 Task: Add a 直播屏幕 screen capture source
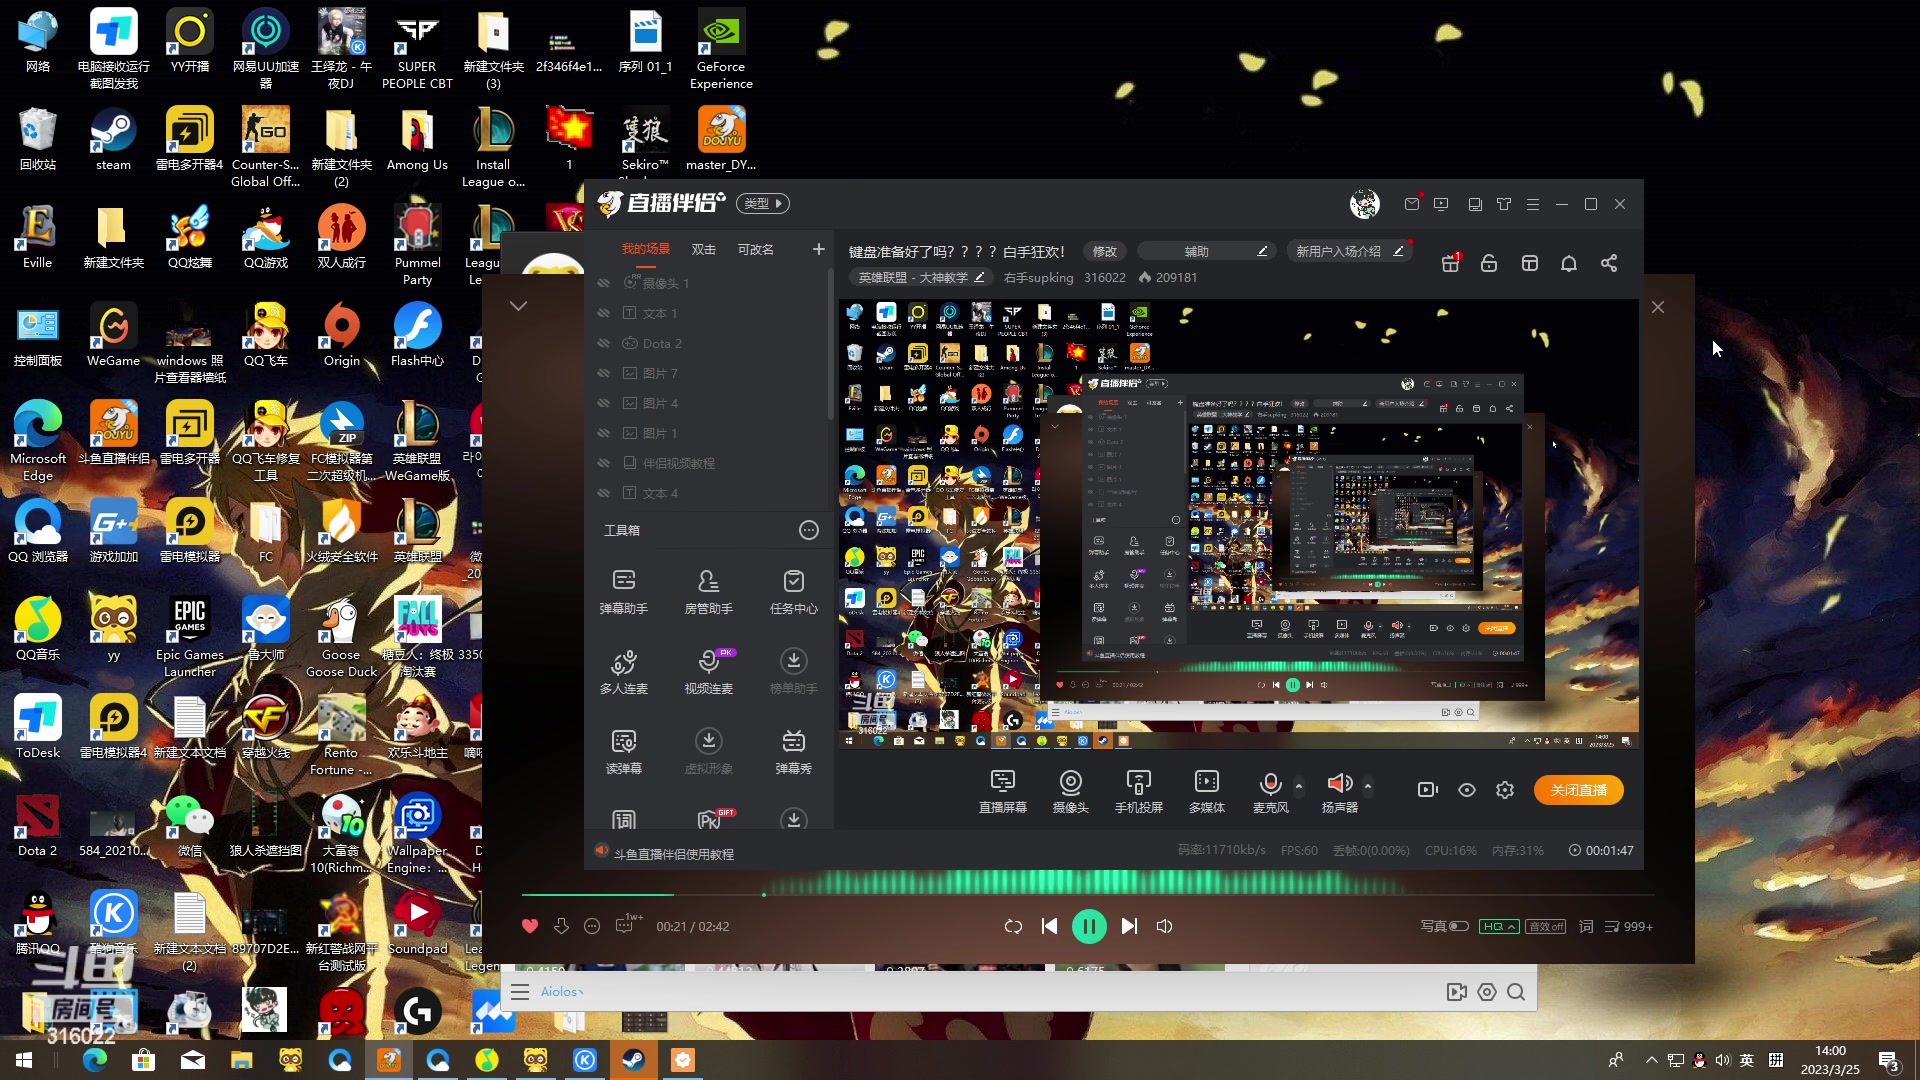tap(1002, 791)
